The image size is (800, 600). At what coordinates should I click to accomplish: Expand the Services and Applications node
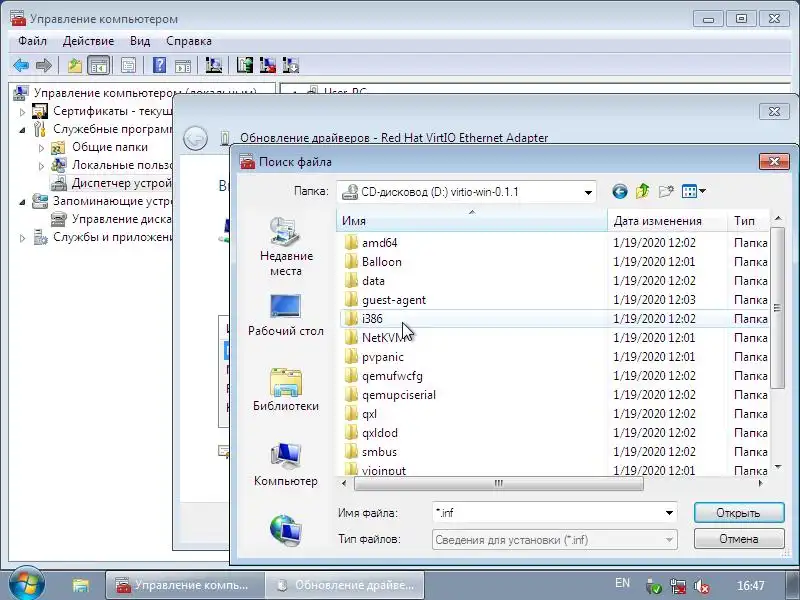(x=22, y=238)
